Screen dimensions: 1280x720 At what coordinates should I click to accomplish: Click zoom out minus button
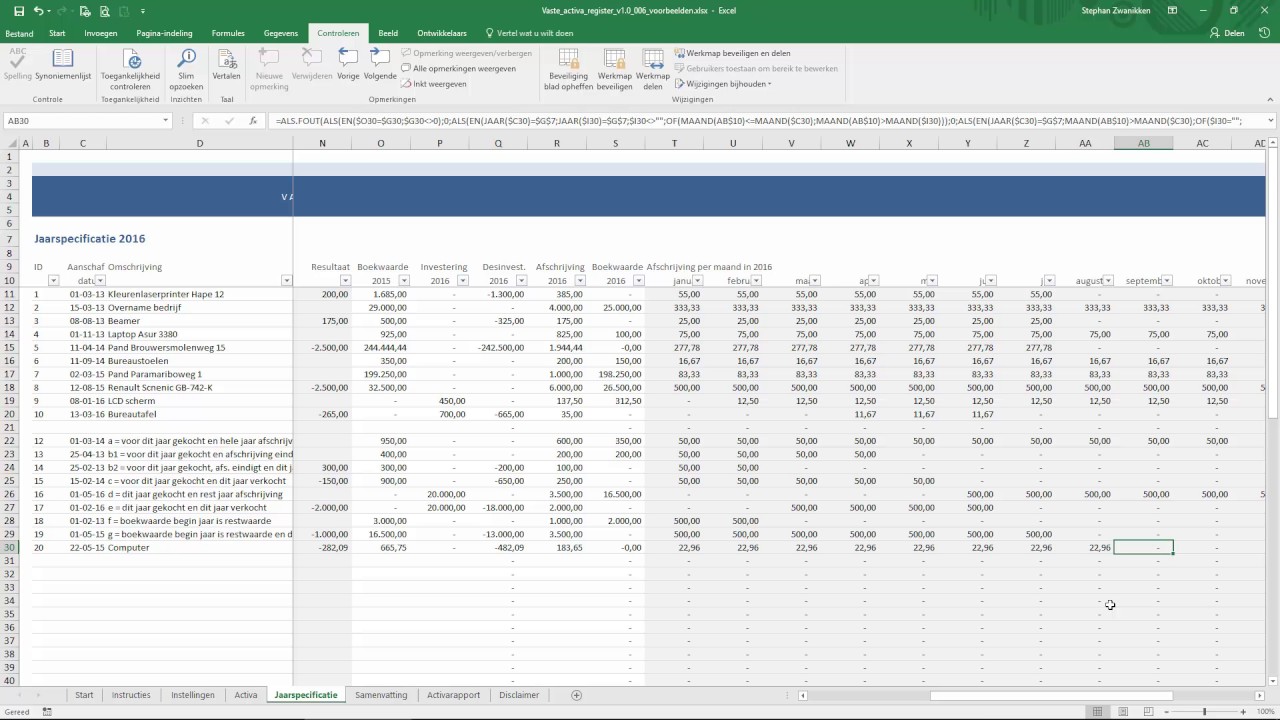[x=1166, y=712]
